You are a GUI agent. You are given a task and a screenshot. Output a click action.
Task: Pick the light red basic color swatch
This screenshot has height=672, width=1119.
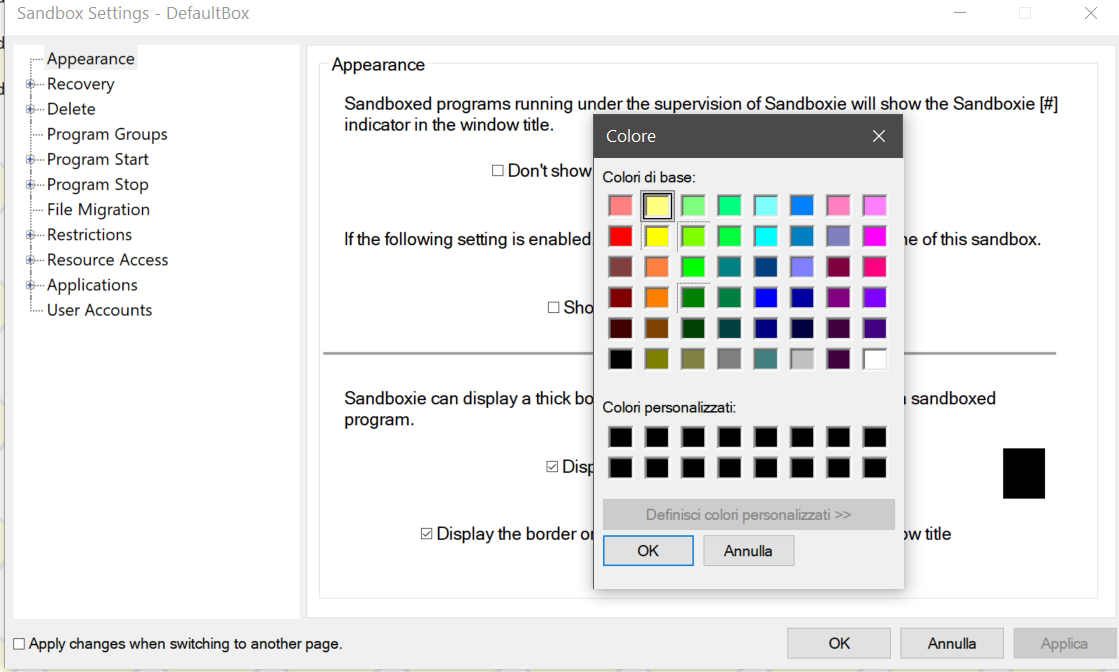click(620, 205)
